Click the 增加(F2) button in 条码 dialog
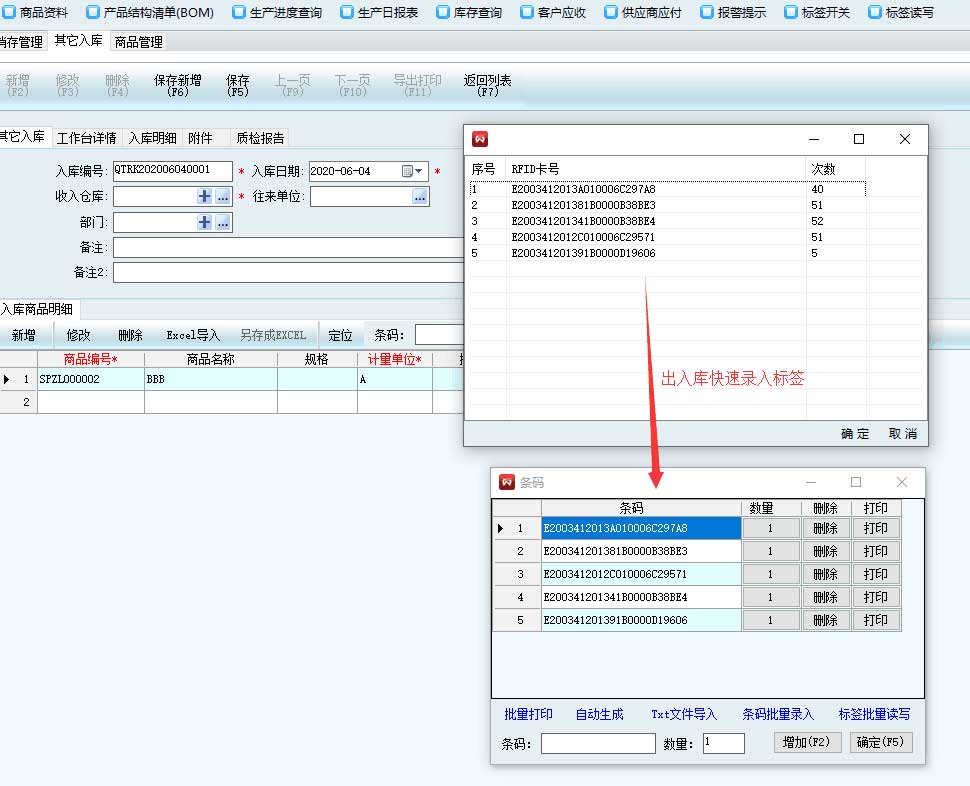970x786 pixels. [807, 743]
